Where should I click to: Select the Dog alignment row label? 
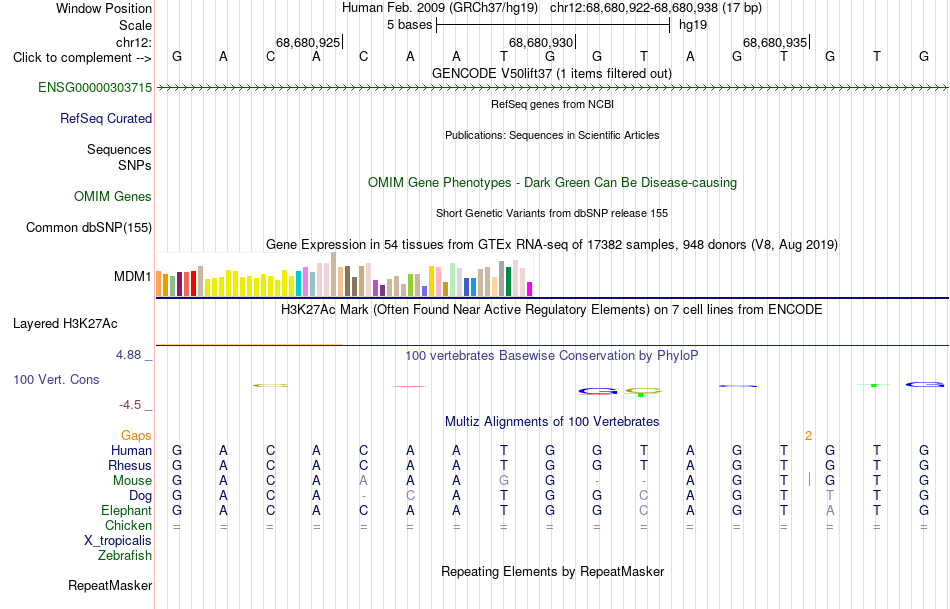[141, 496]
